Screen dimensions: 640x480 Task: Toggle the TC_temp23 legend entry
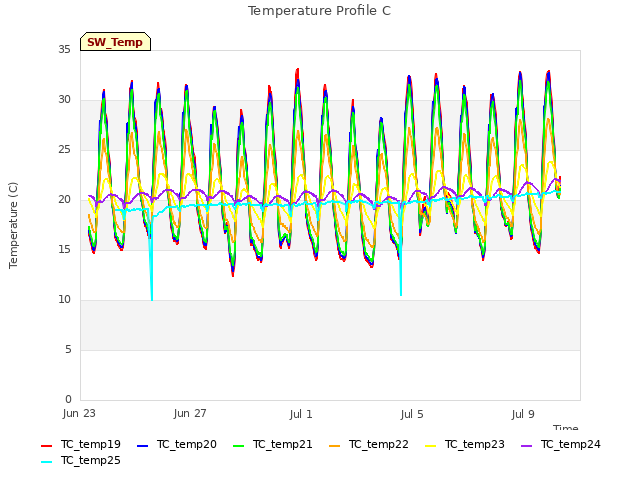[x=464, y=444]
